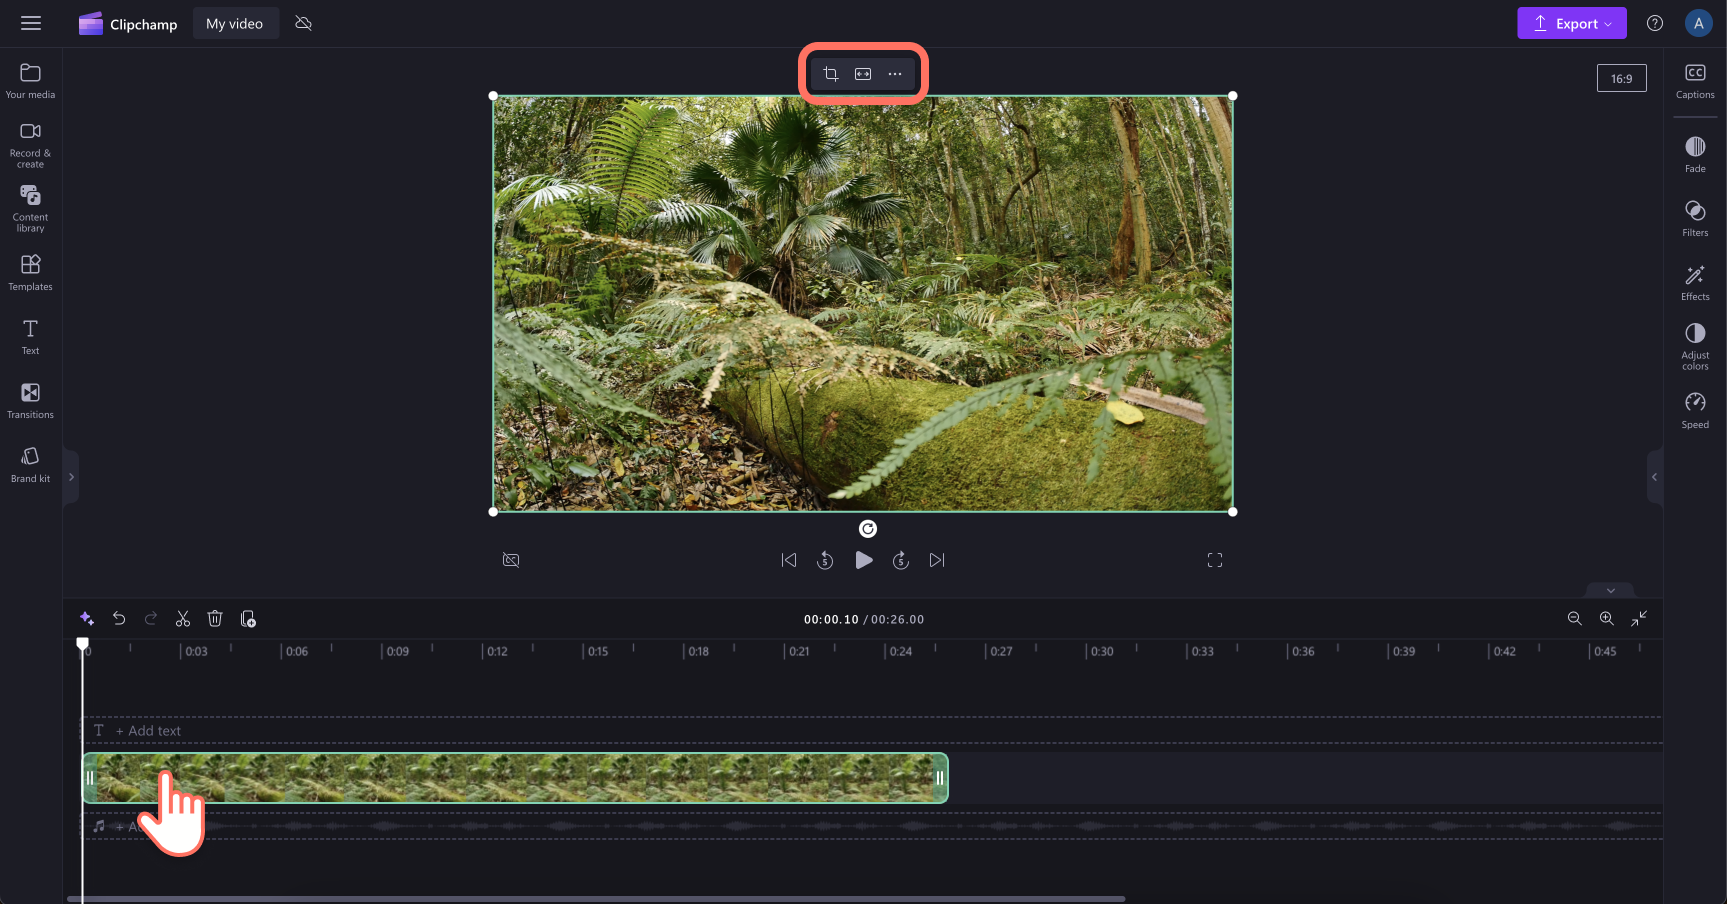Open the account menu via the avatar
This screenshot has width=1727, height=904.
pos(1698,22)
